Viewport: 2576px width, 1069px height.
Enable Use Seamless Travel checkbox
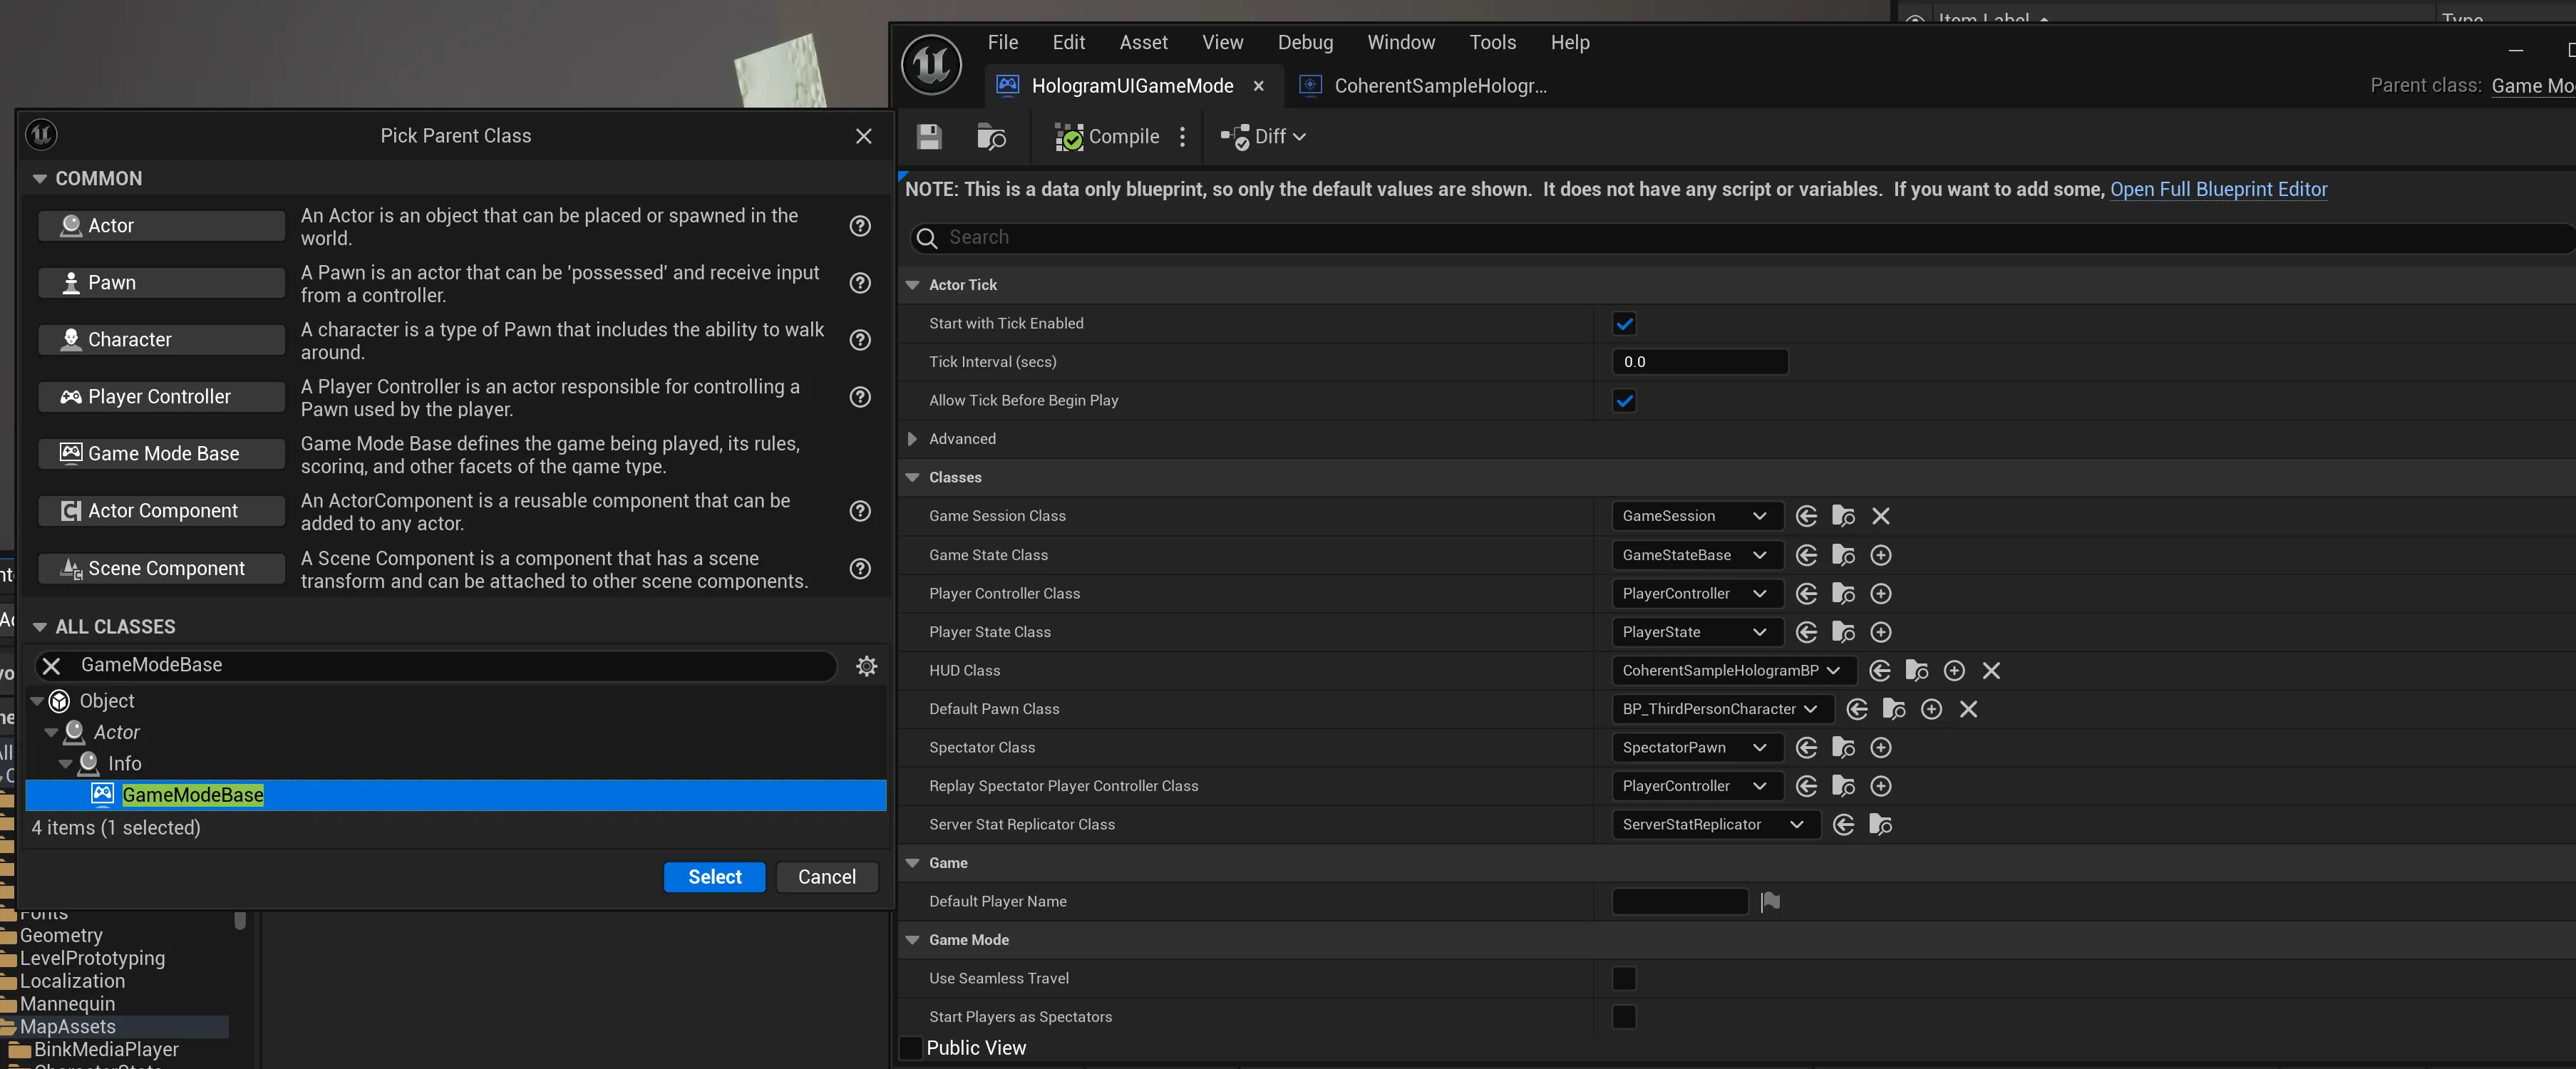1624,978
